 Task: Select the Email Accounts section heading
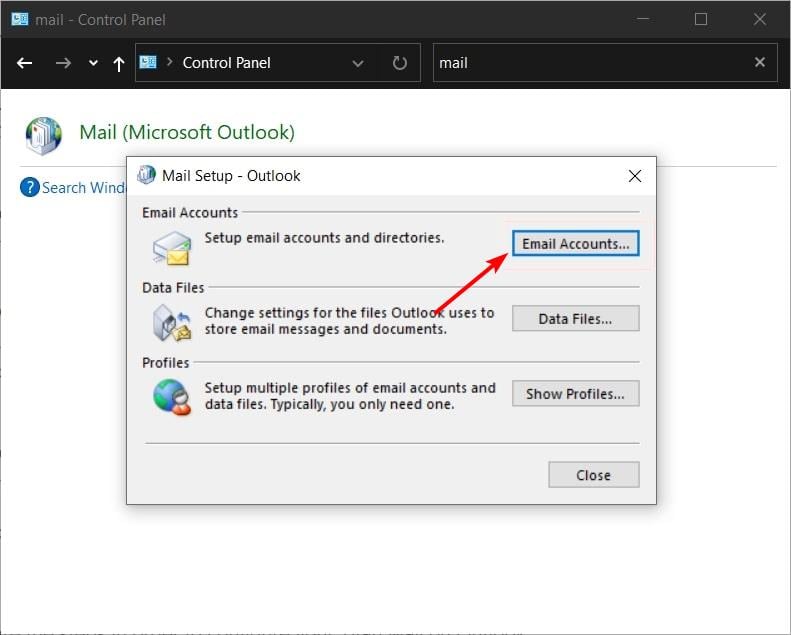point(190,213)
